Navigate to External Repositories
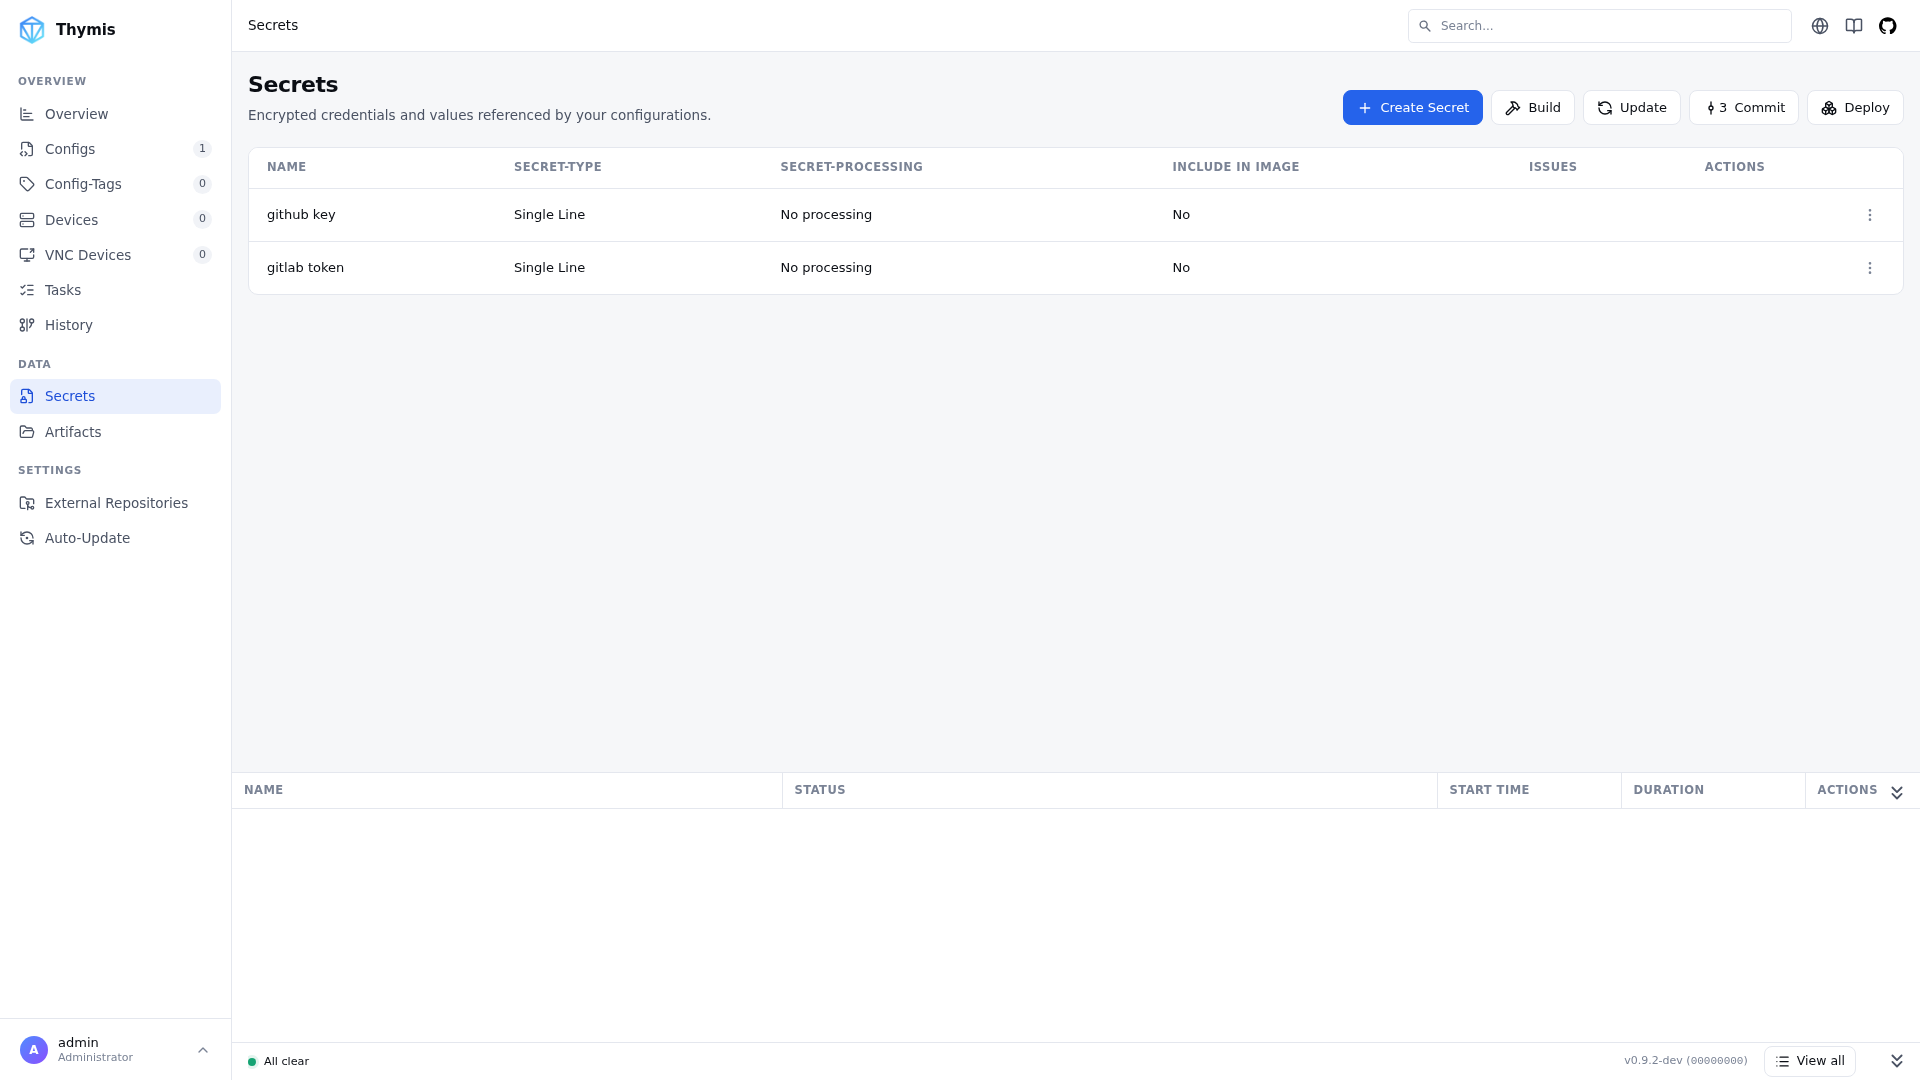1920x1080 pixels. [115, 503]
